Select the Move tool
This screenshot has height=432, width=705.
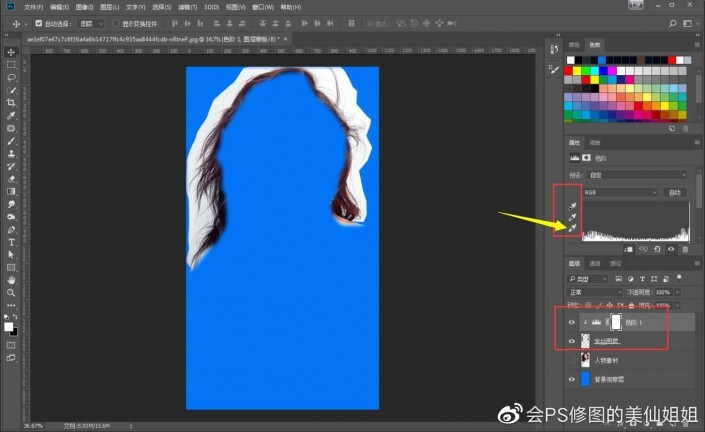[11, 51]
